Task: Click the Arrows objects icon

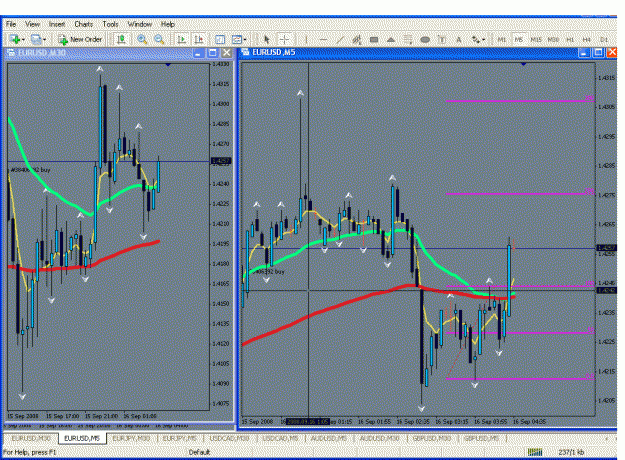Action: pyautogui.click(x=476, y=39)
